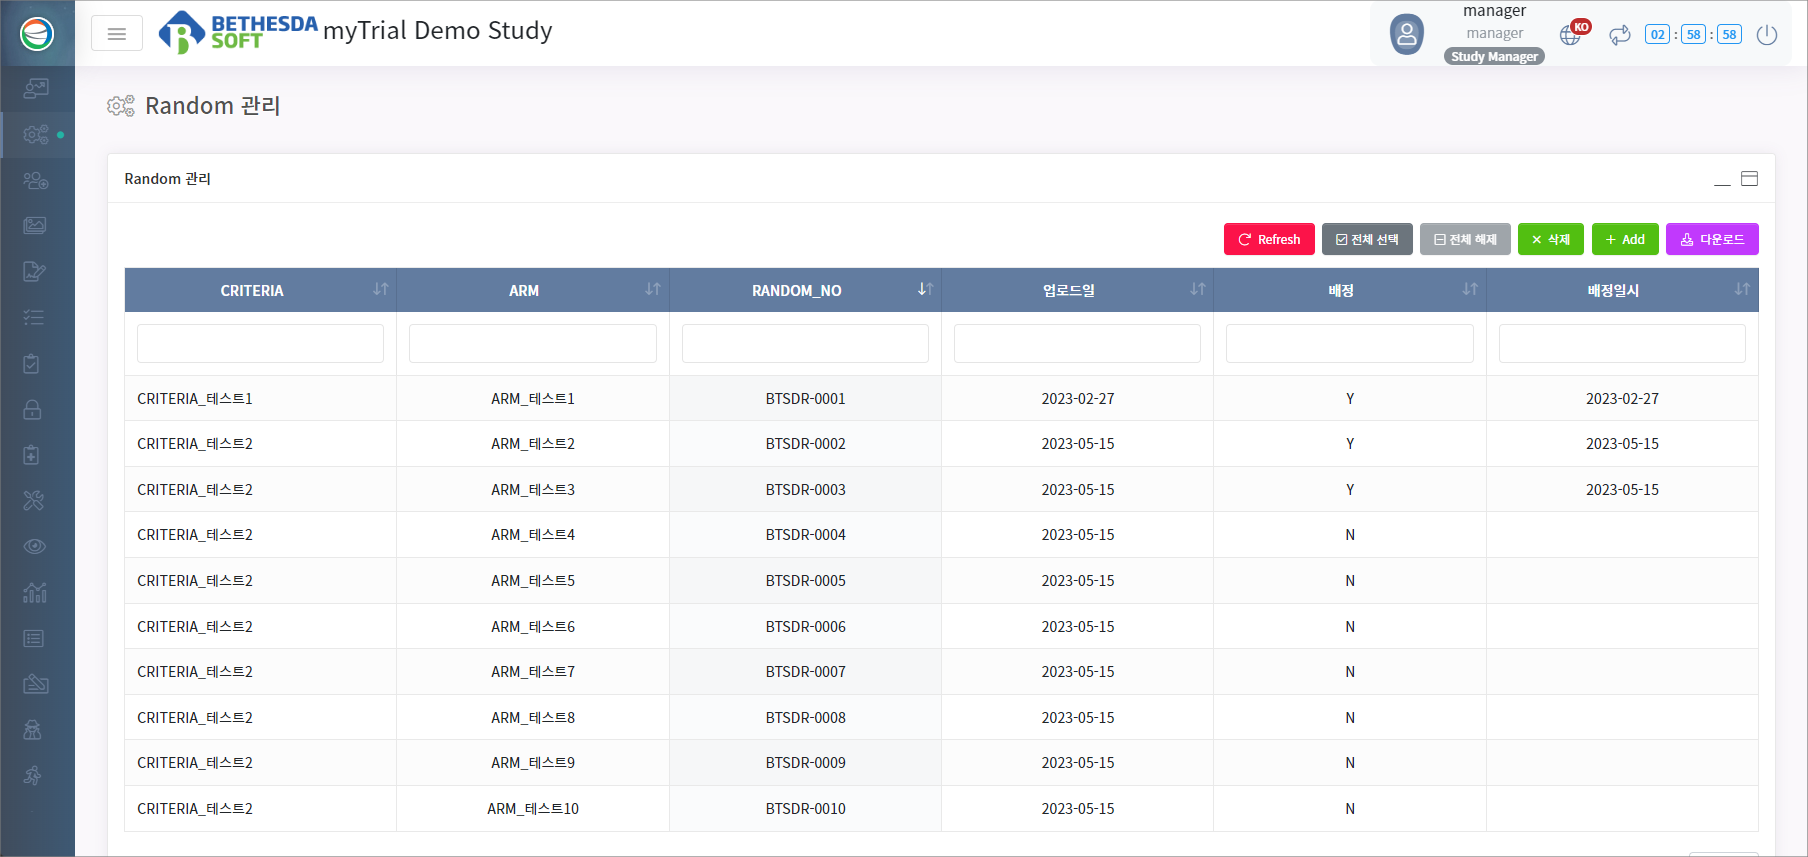This screenshot has width=1808, height=857.
Task: Open the tools wrench icon in sidebar
Action: point(34,501)
